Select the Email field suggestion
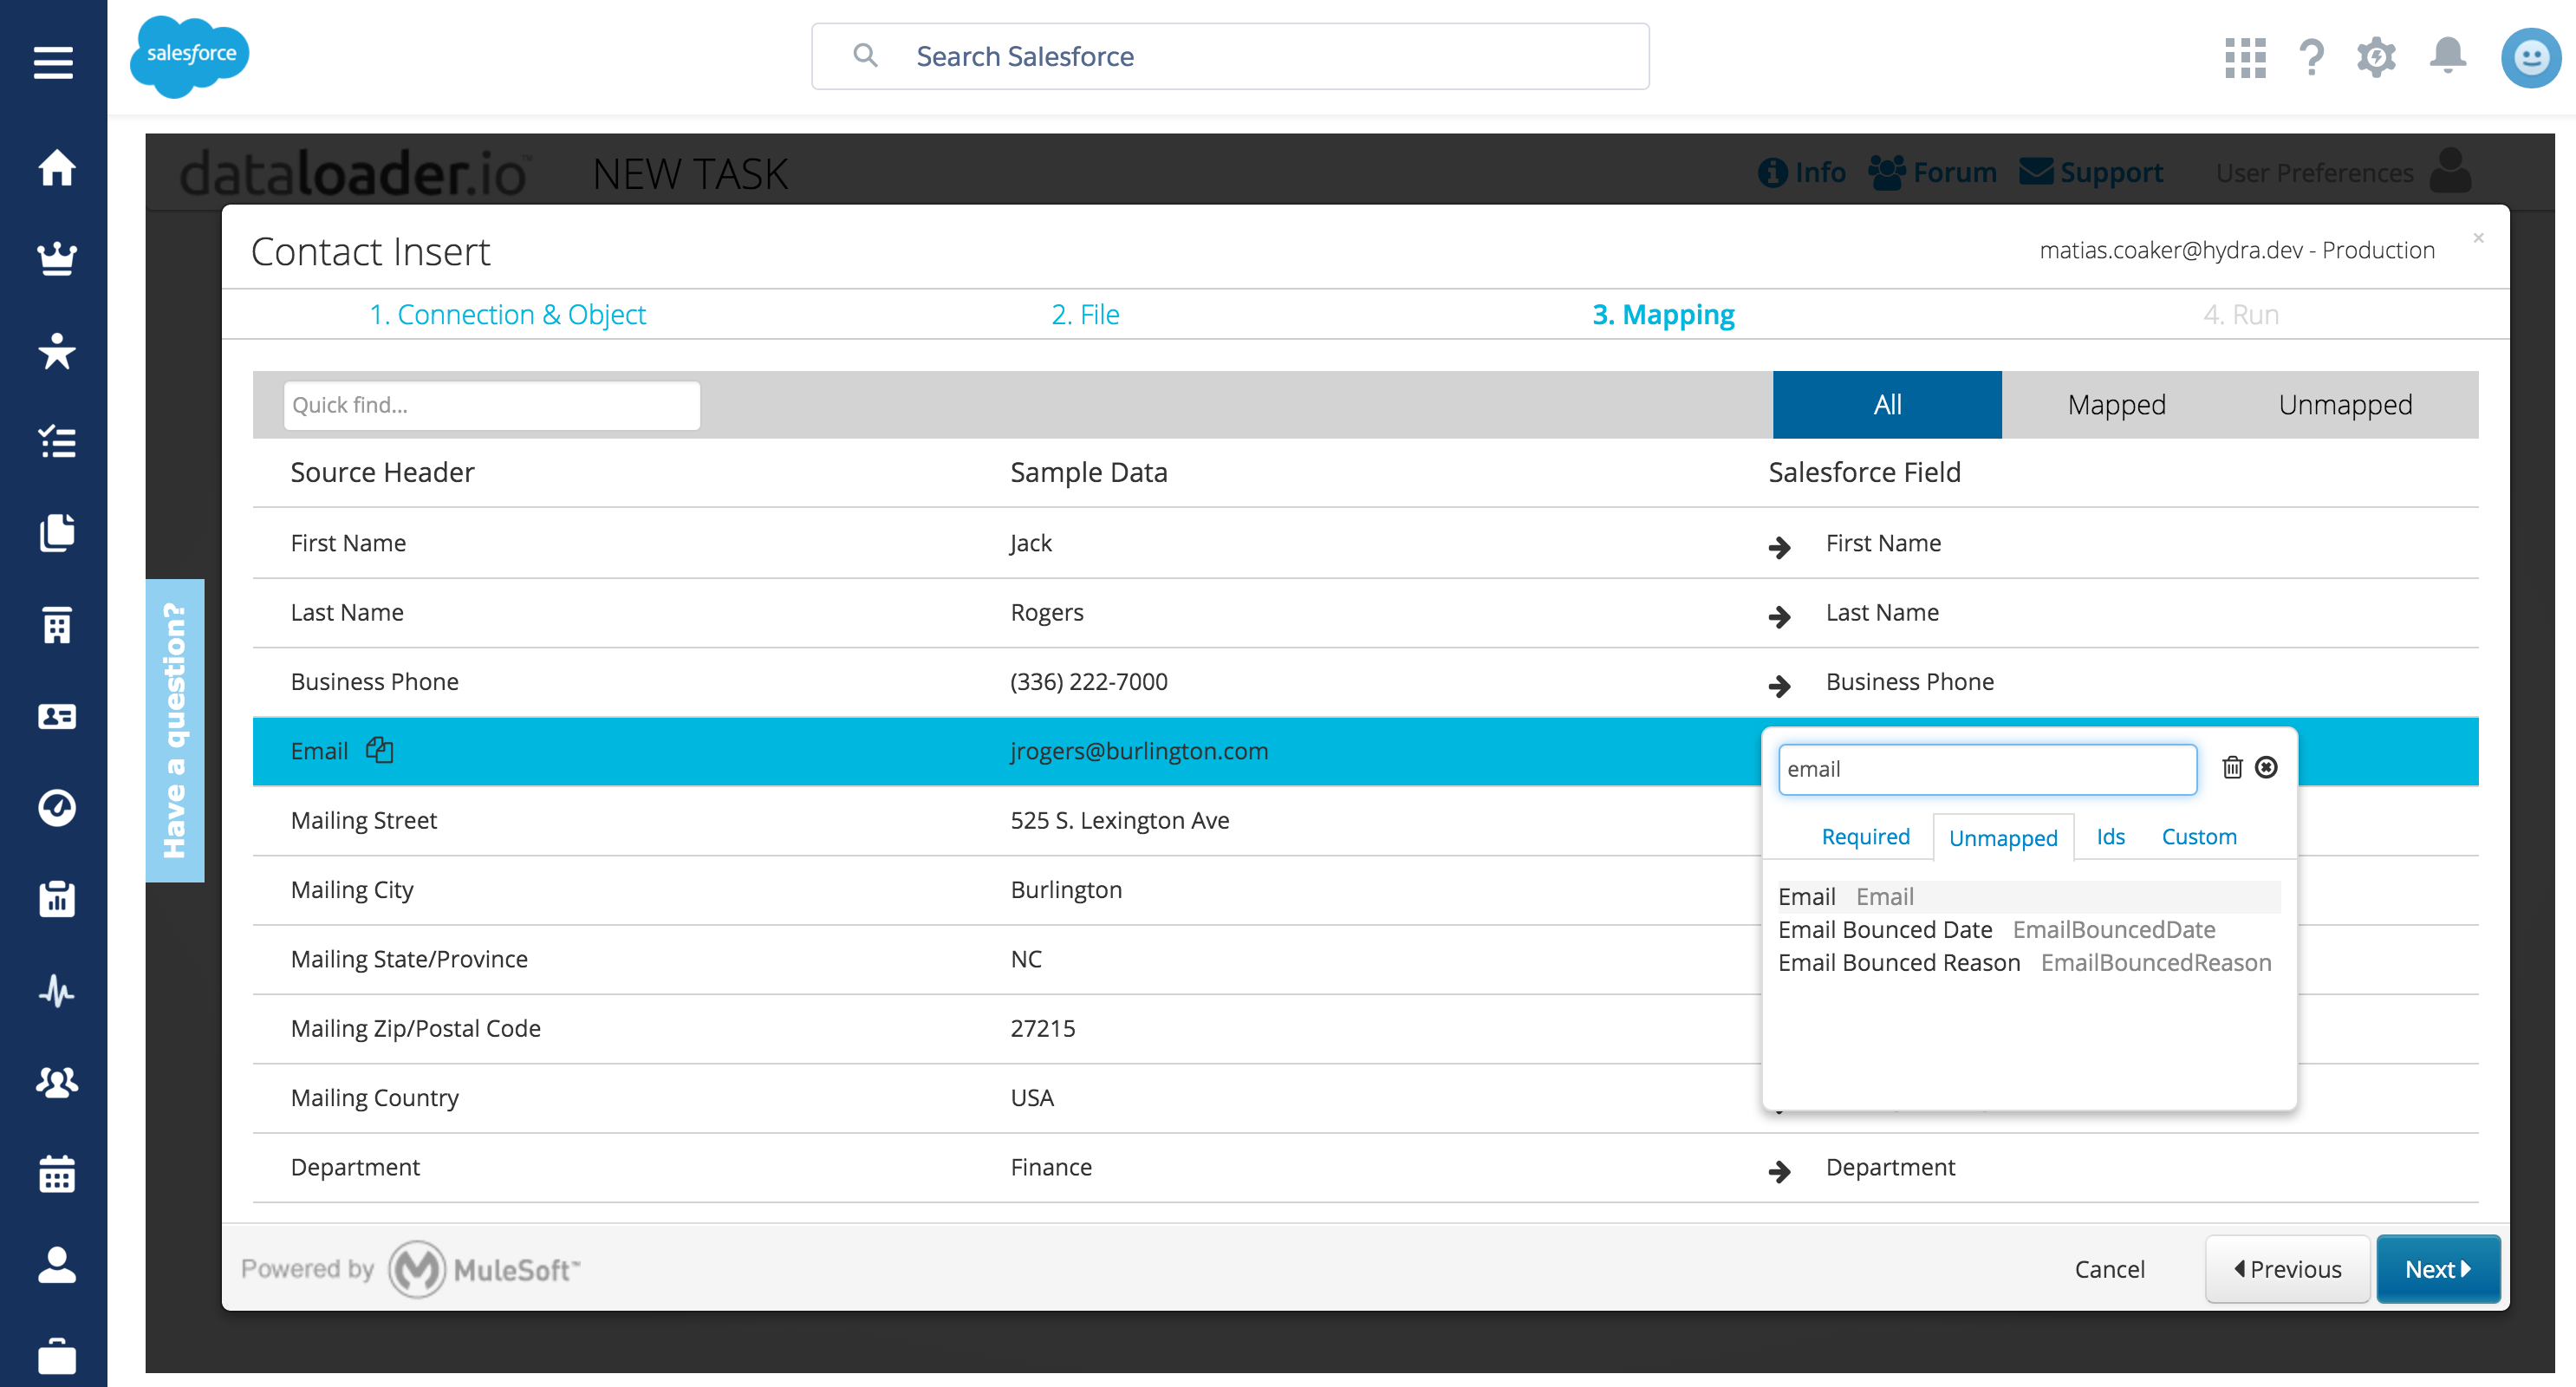The height and width of the screenshot is (1387, 2576). pyautogui.click(x=1806, y=897)
